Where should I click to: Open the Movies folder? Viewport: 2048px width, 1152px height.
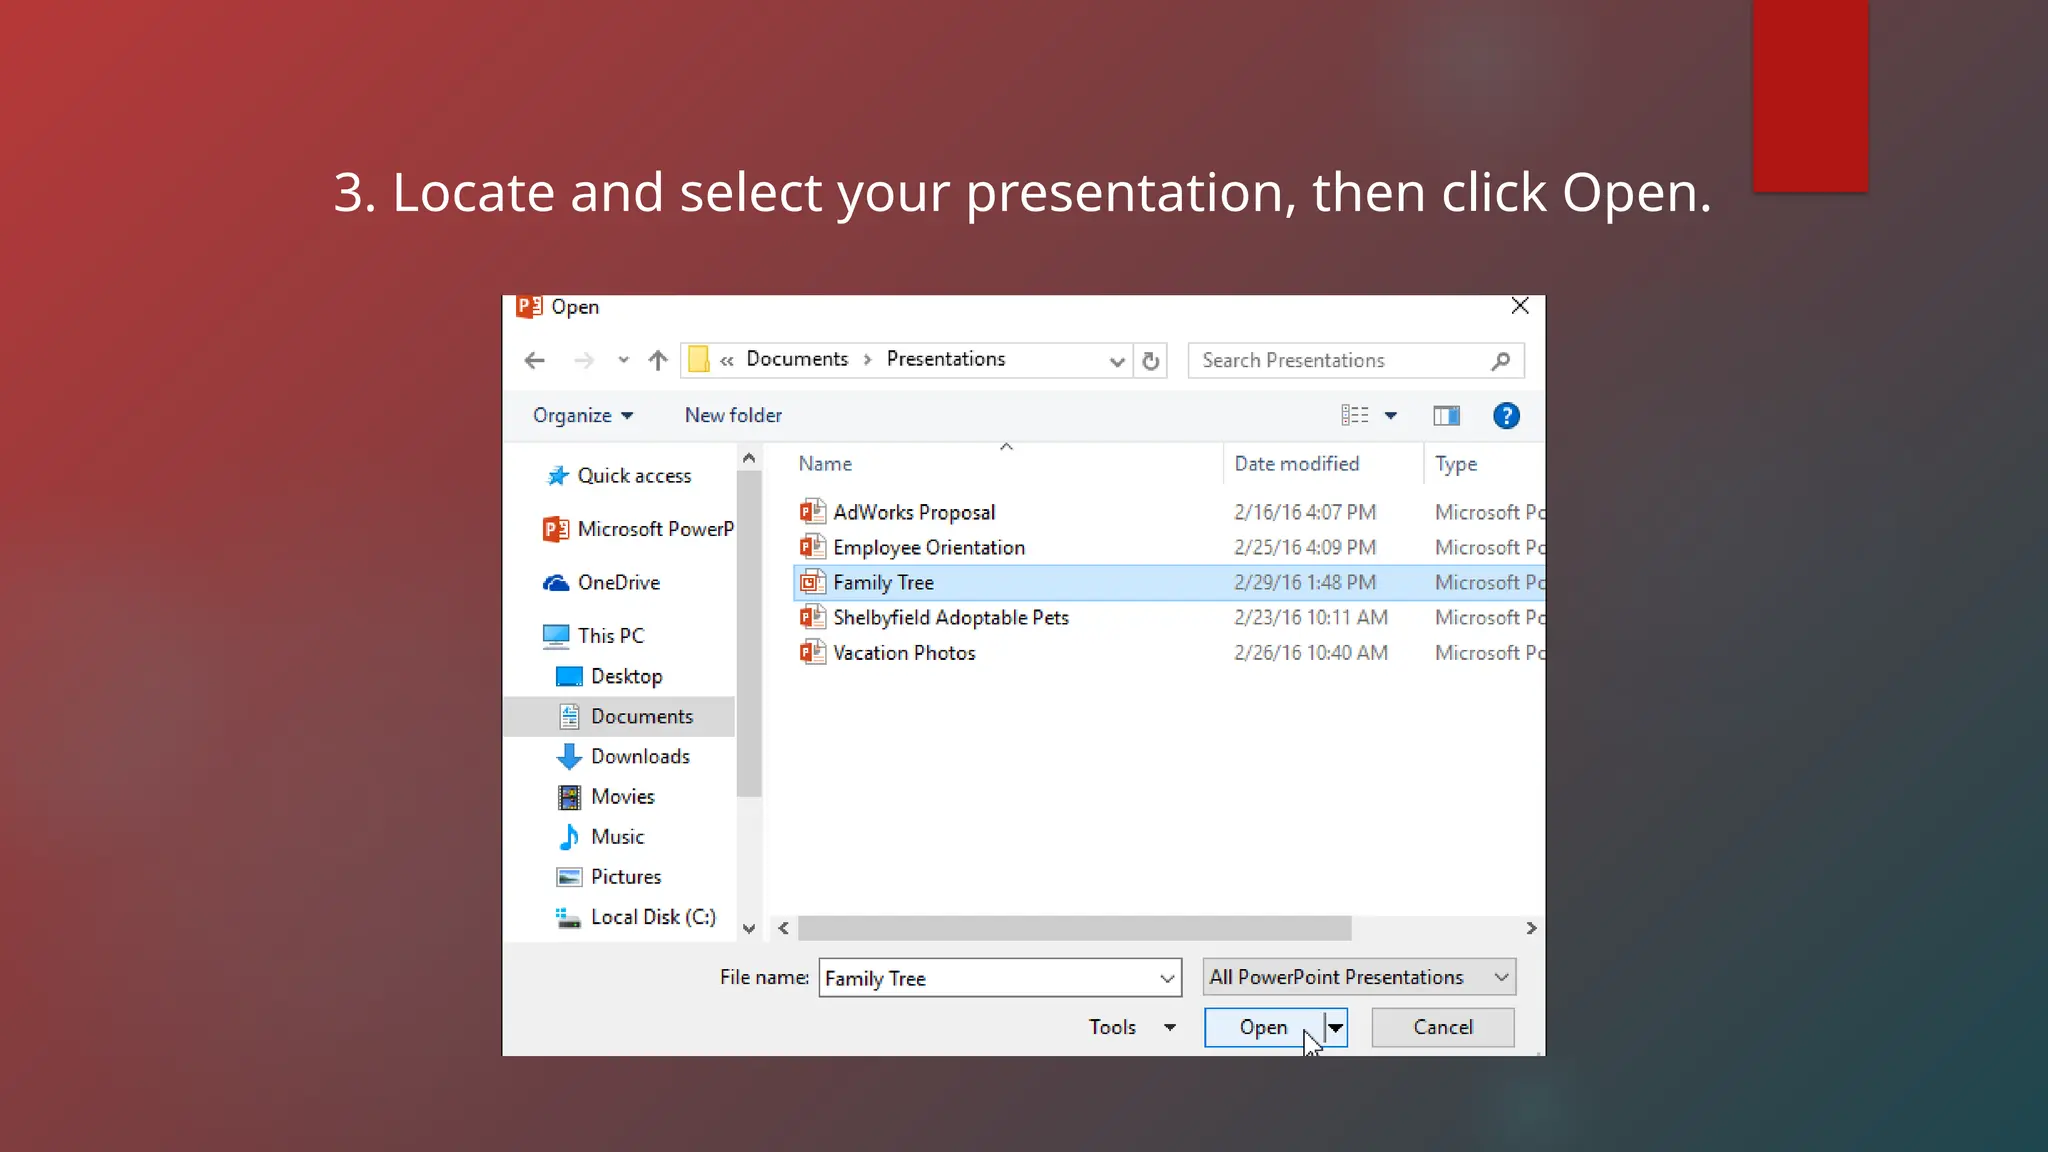click(x=605, y=797)
